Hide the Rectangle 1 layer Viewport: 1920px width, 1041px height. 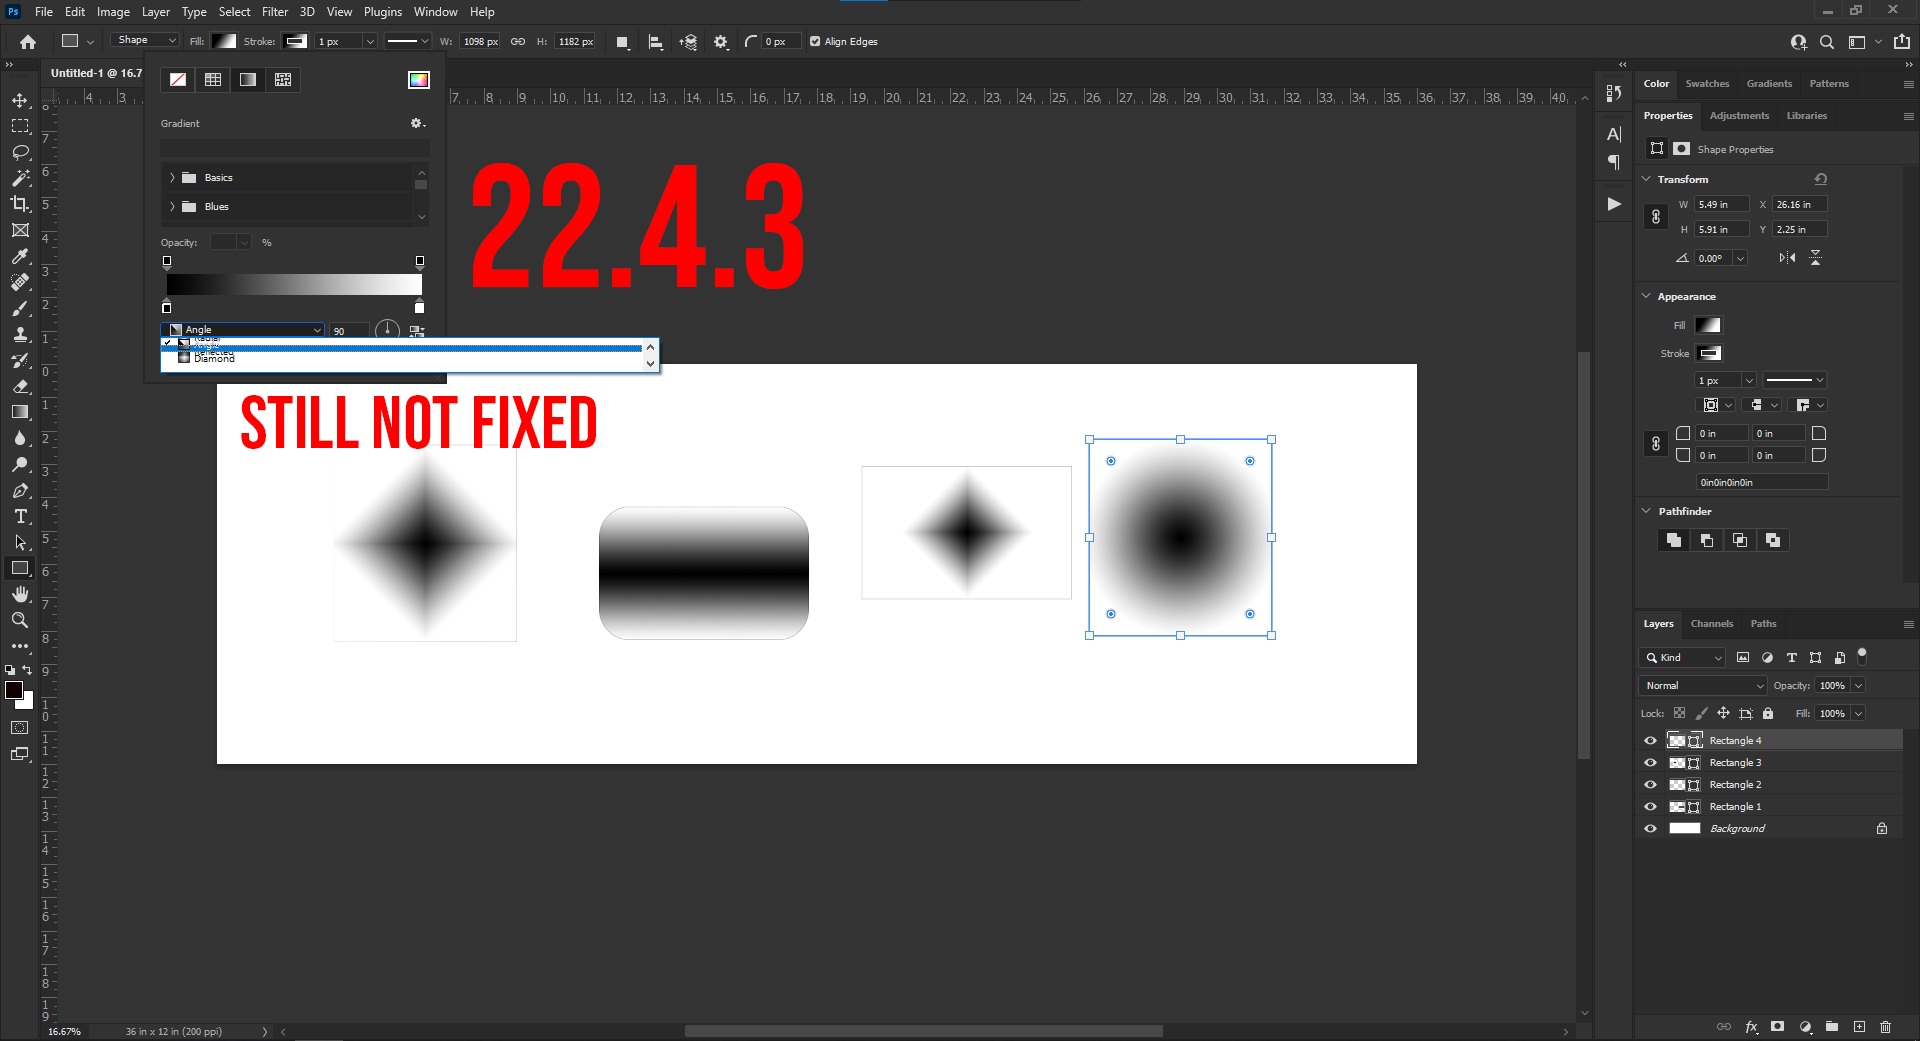[1650, 807]
